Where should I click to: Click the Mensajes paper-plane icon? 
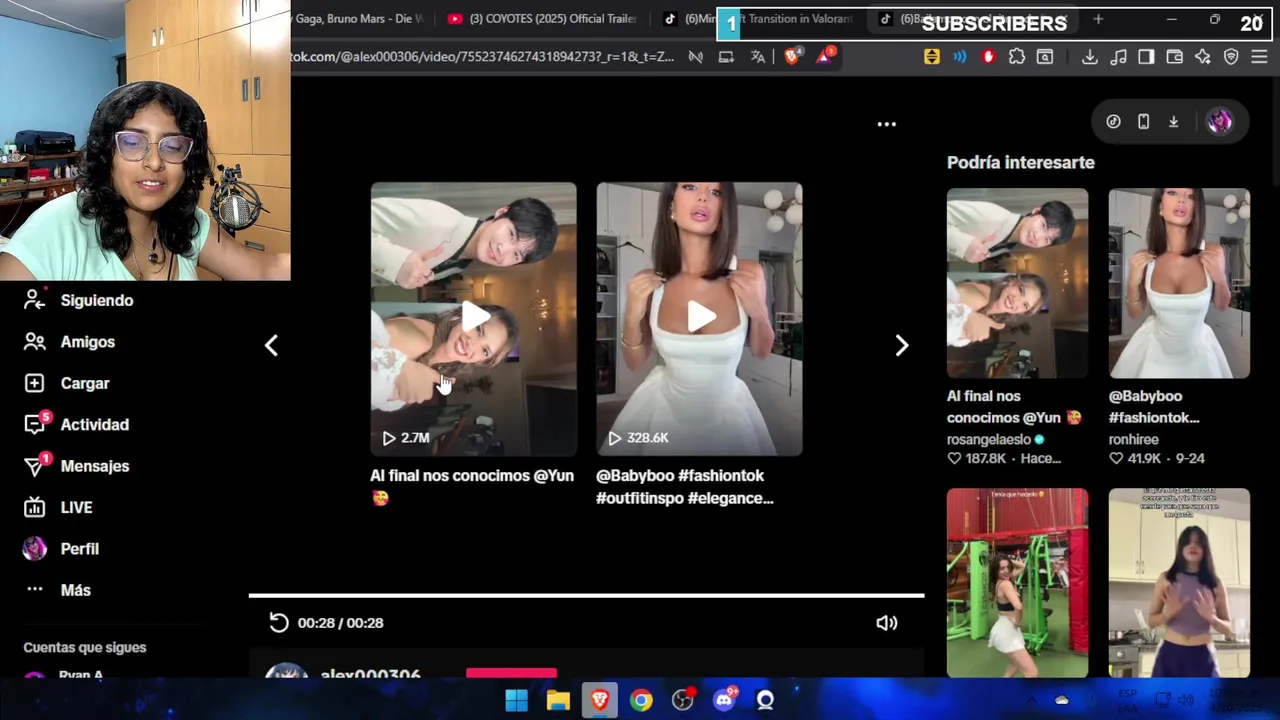click(34, 466)
